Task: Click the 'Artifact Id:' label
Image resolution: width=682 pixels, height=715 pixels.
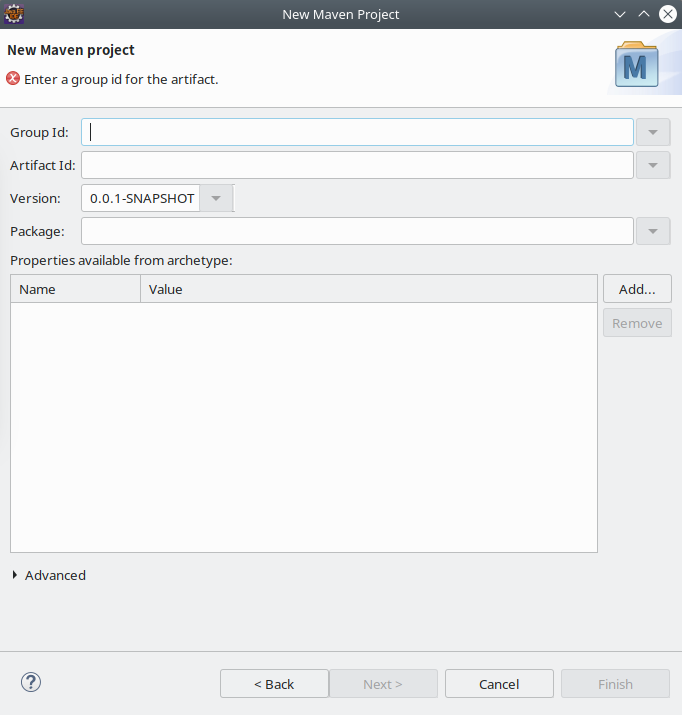Action: [x=43, y=165]
